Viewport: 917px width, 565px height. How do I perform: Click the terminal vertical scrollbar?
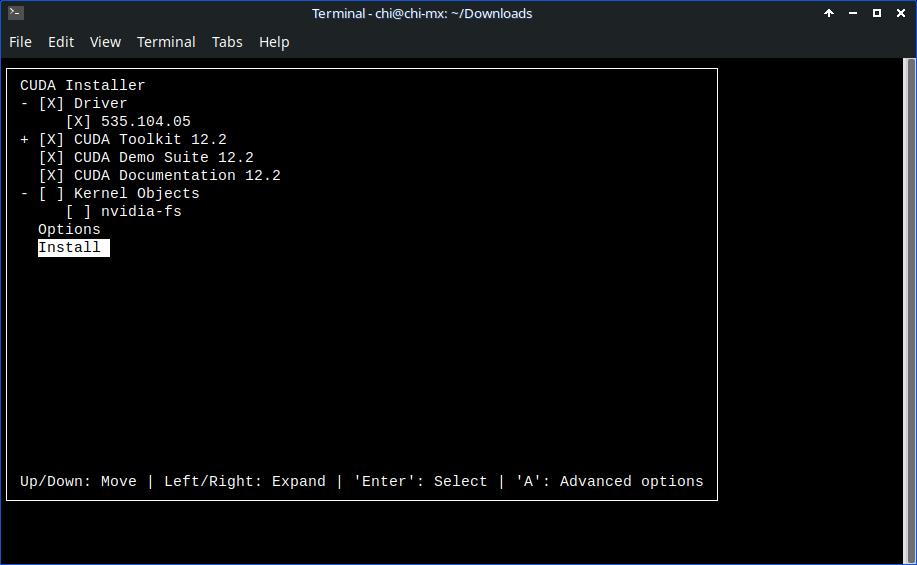[x=909, y=310]
